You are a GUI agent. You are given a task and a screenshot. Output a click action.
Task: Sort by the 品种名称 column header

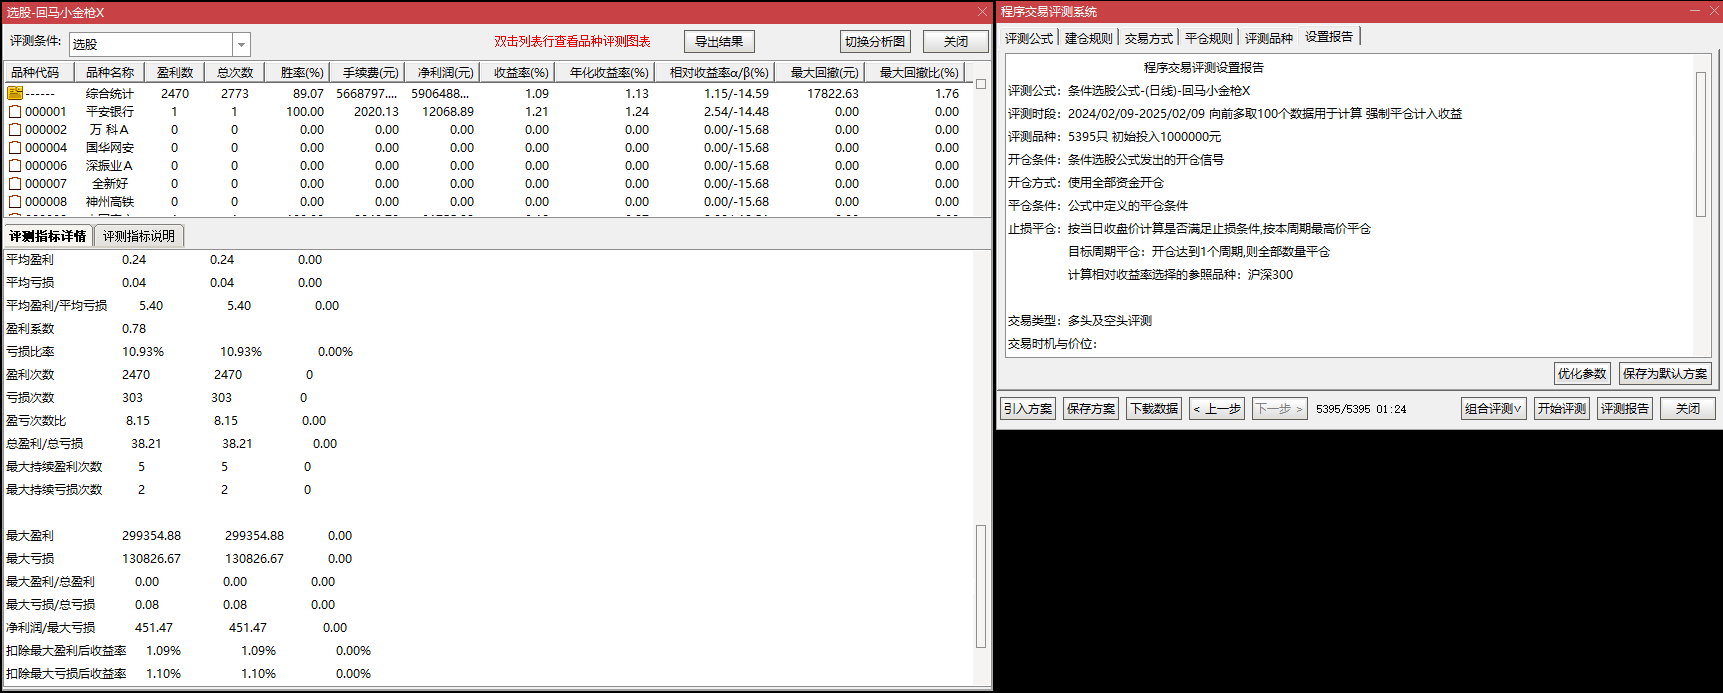click(110, 72)
